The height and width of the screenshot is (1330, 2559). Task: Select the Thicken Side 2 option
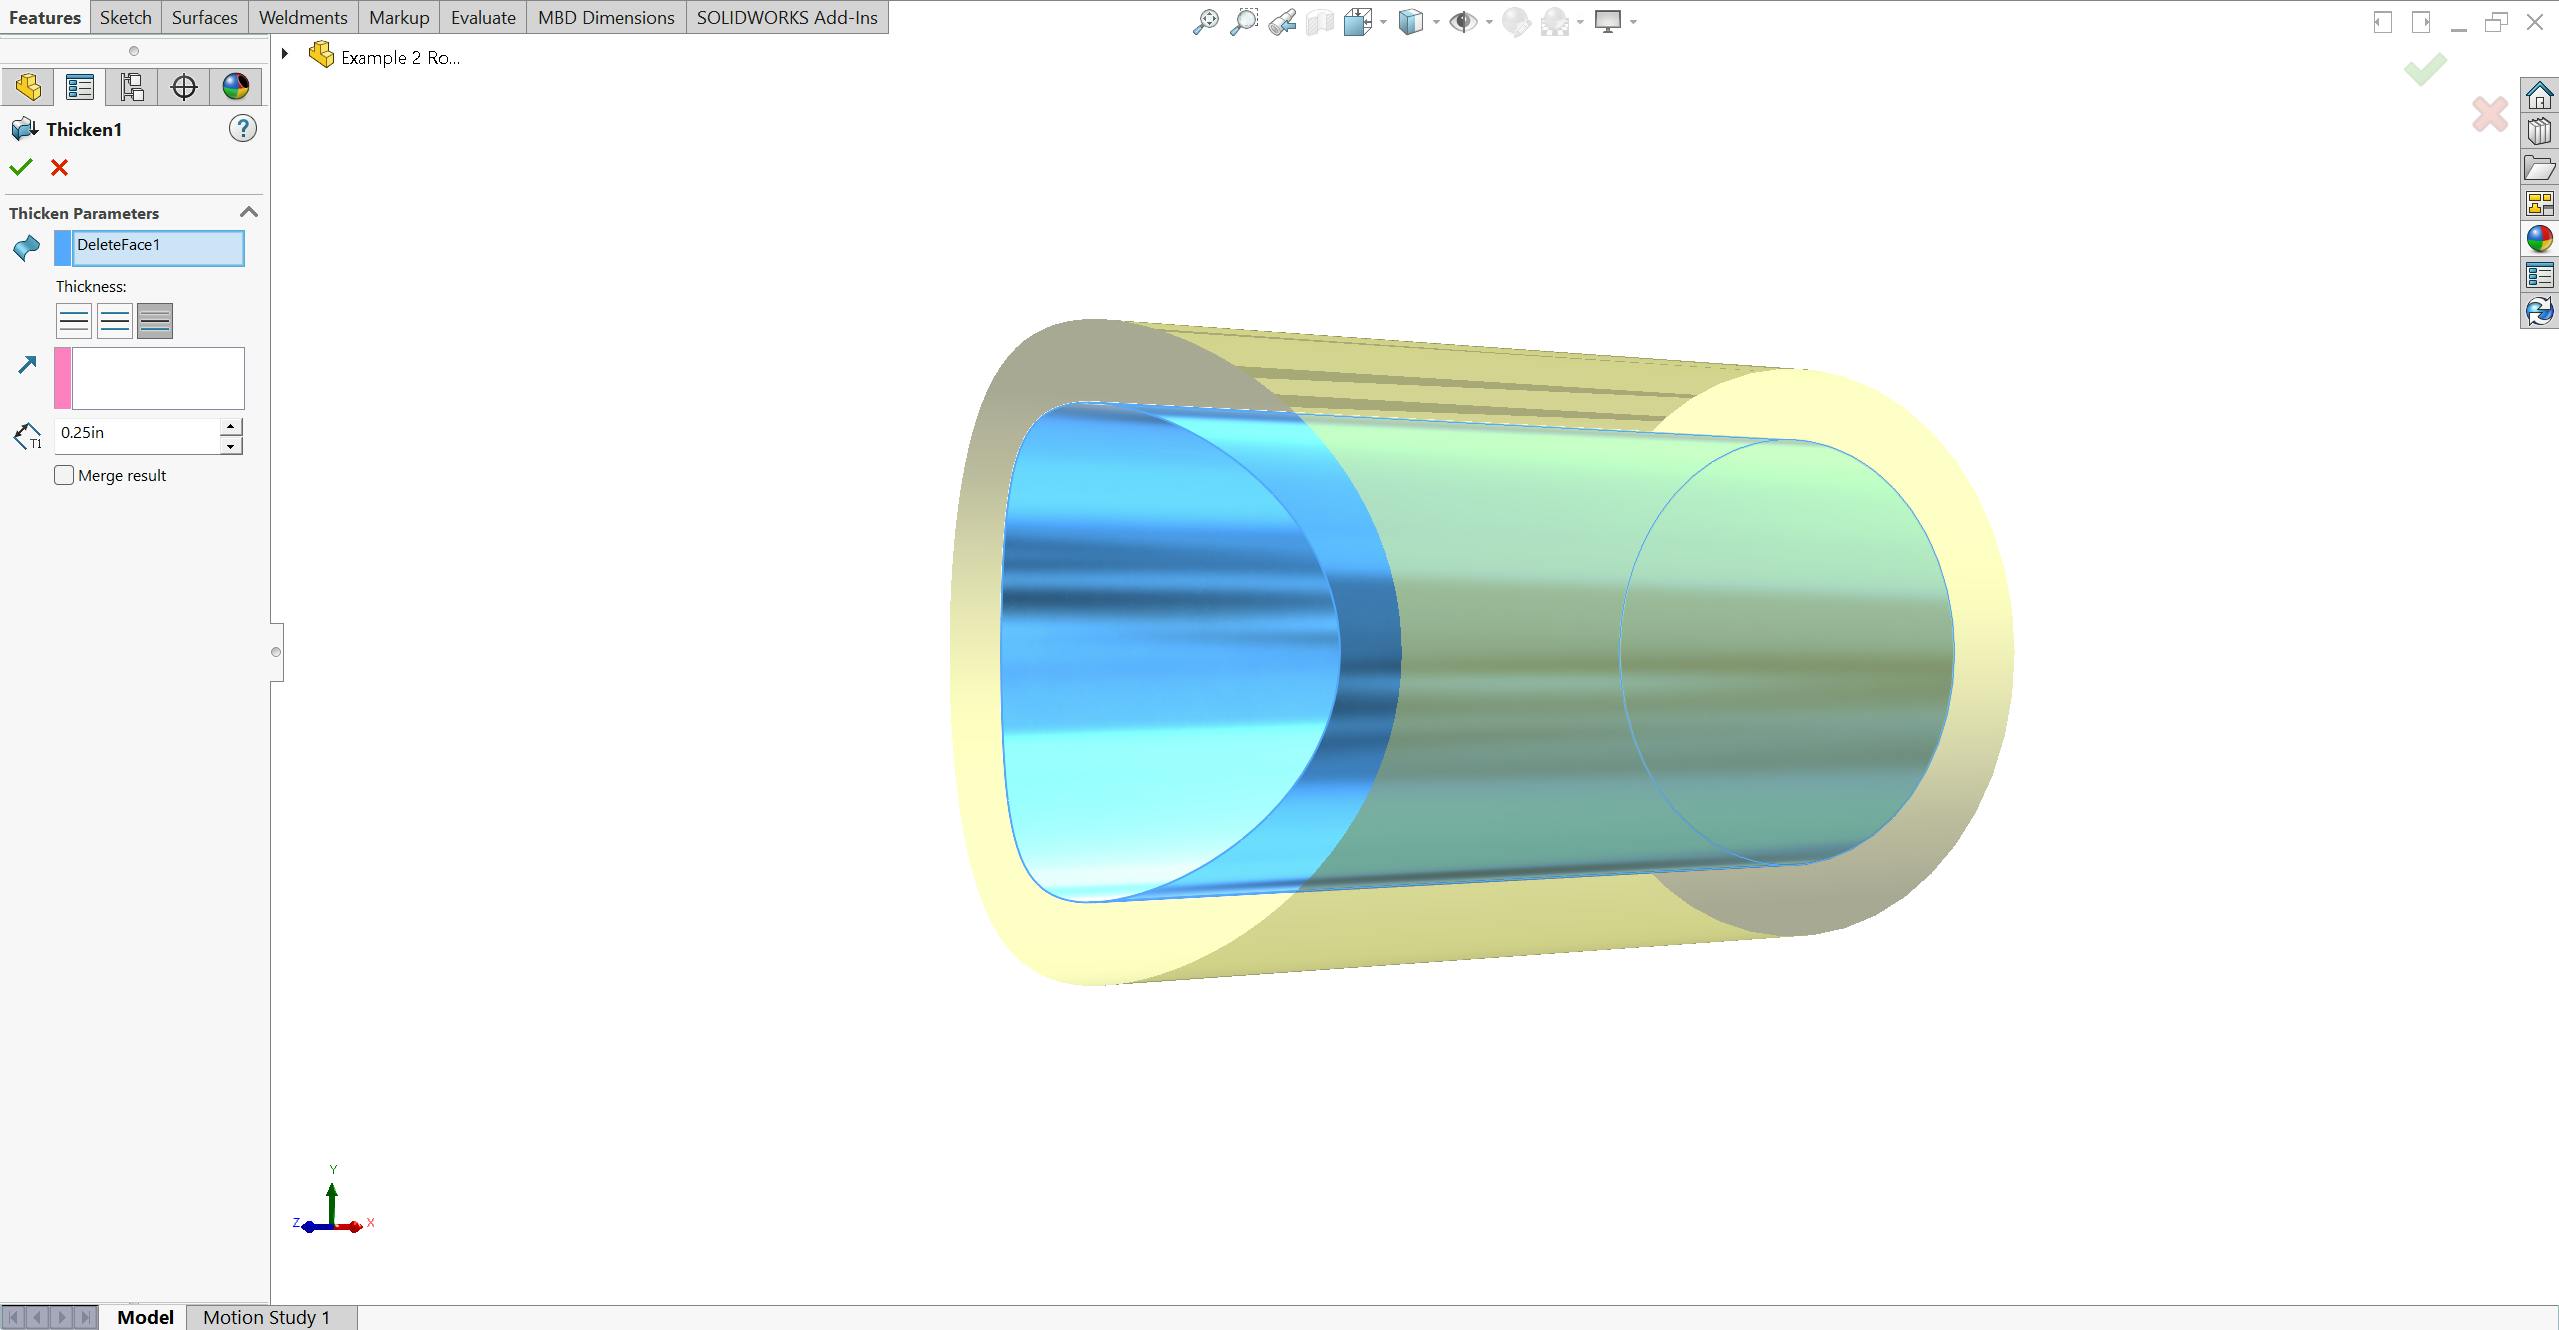point(154,321)
